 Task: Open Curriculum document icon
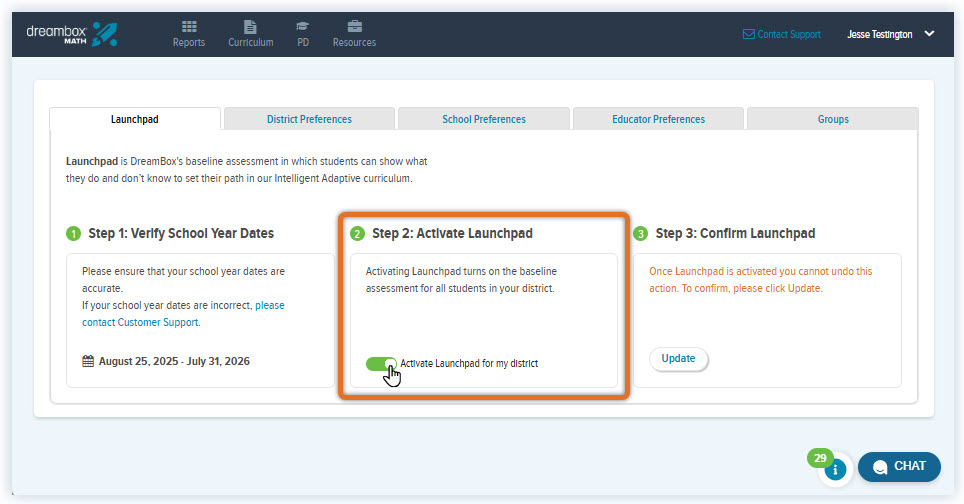[x=250, y=26]
